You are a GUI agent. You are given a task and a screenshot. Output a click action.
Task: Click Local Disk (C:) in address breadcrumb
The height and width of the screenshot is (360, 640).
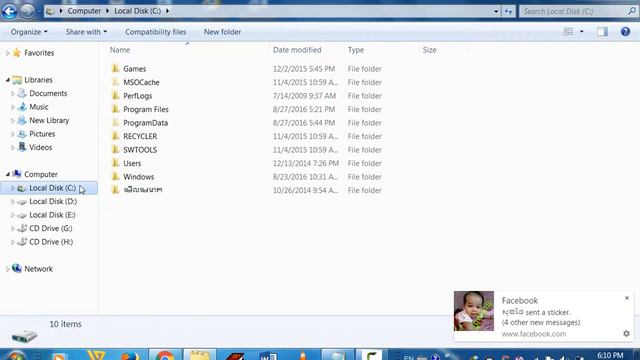138,11
